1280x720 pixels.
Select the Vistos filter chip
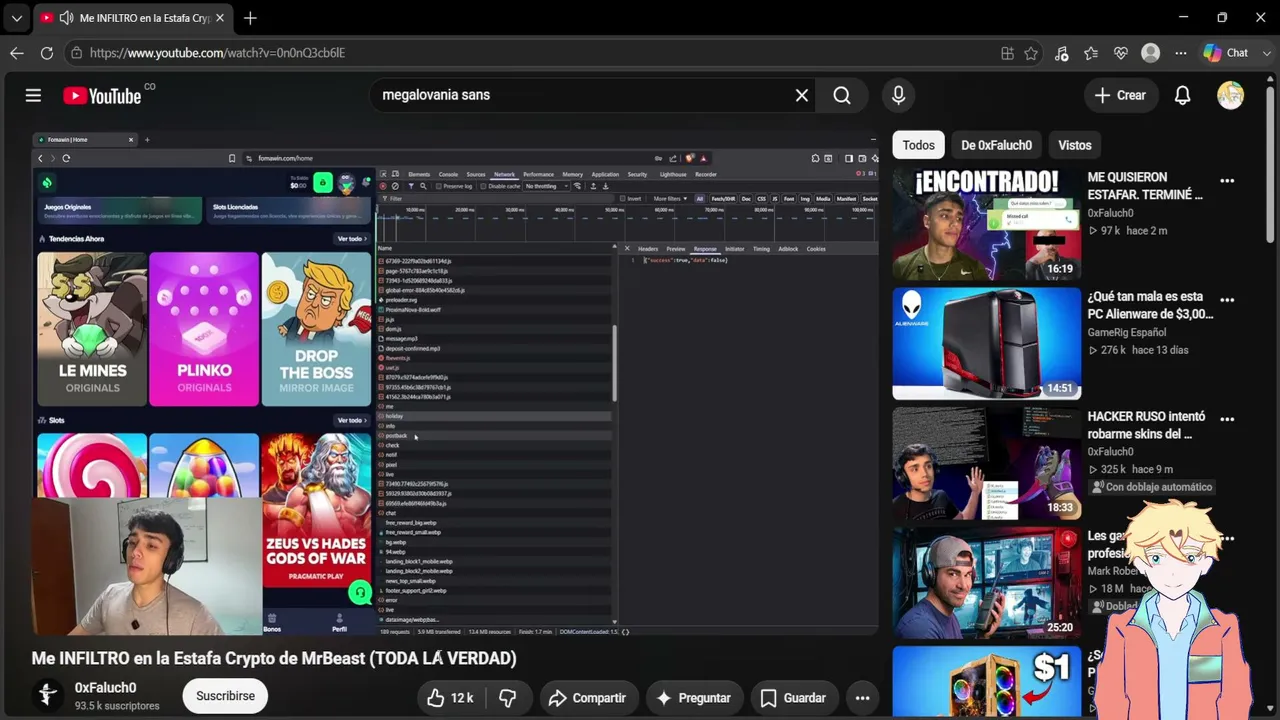(x=1075, y=145)
